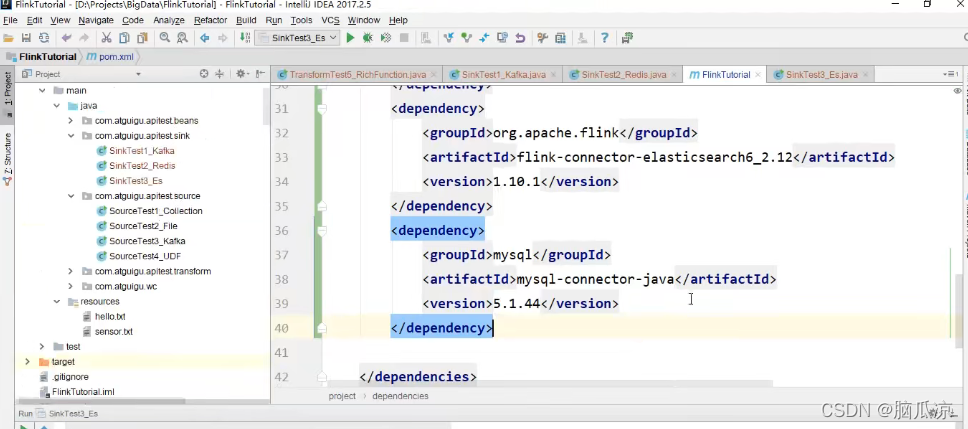Collapse the main folder
Screen dimensions: 968x429
42,91
